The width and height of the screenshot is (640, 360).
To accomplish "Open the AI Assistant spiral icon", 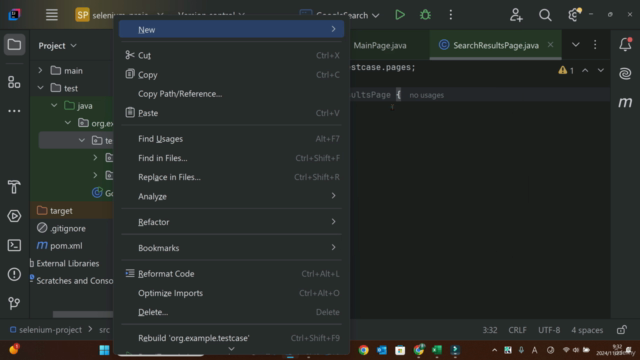I will pyautogui.click(x=625, y=73).
